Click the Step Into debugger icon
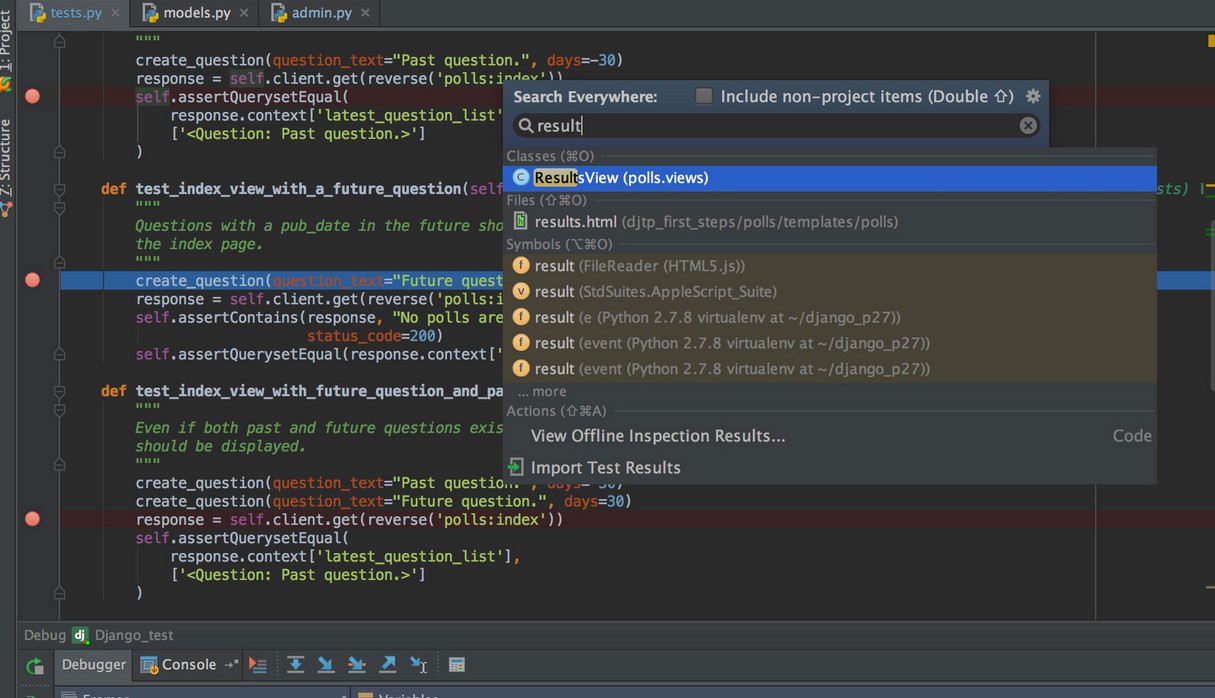 (326, 665)
